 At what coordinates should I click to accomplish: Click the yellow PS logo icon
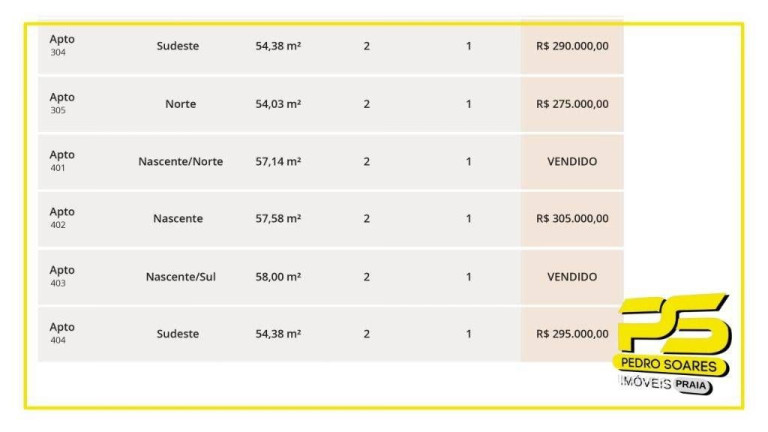pyautogui.click(x=675, y=324)
